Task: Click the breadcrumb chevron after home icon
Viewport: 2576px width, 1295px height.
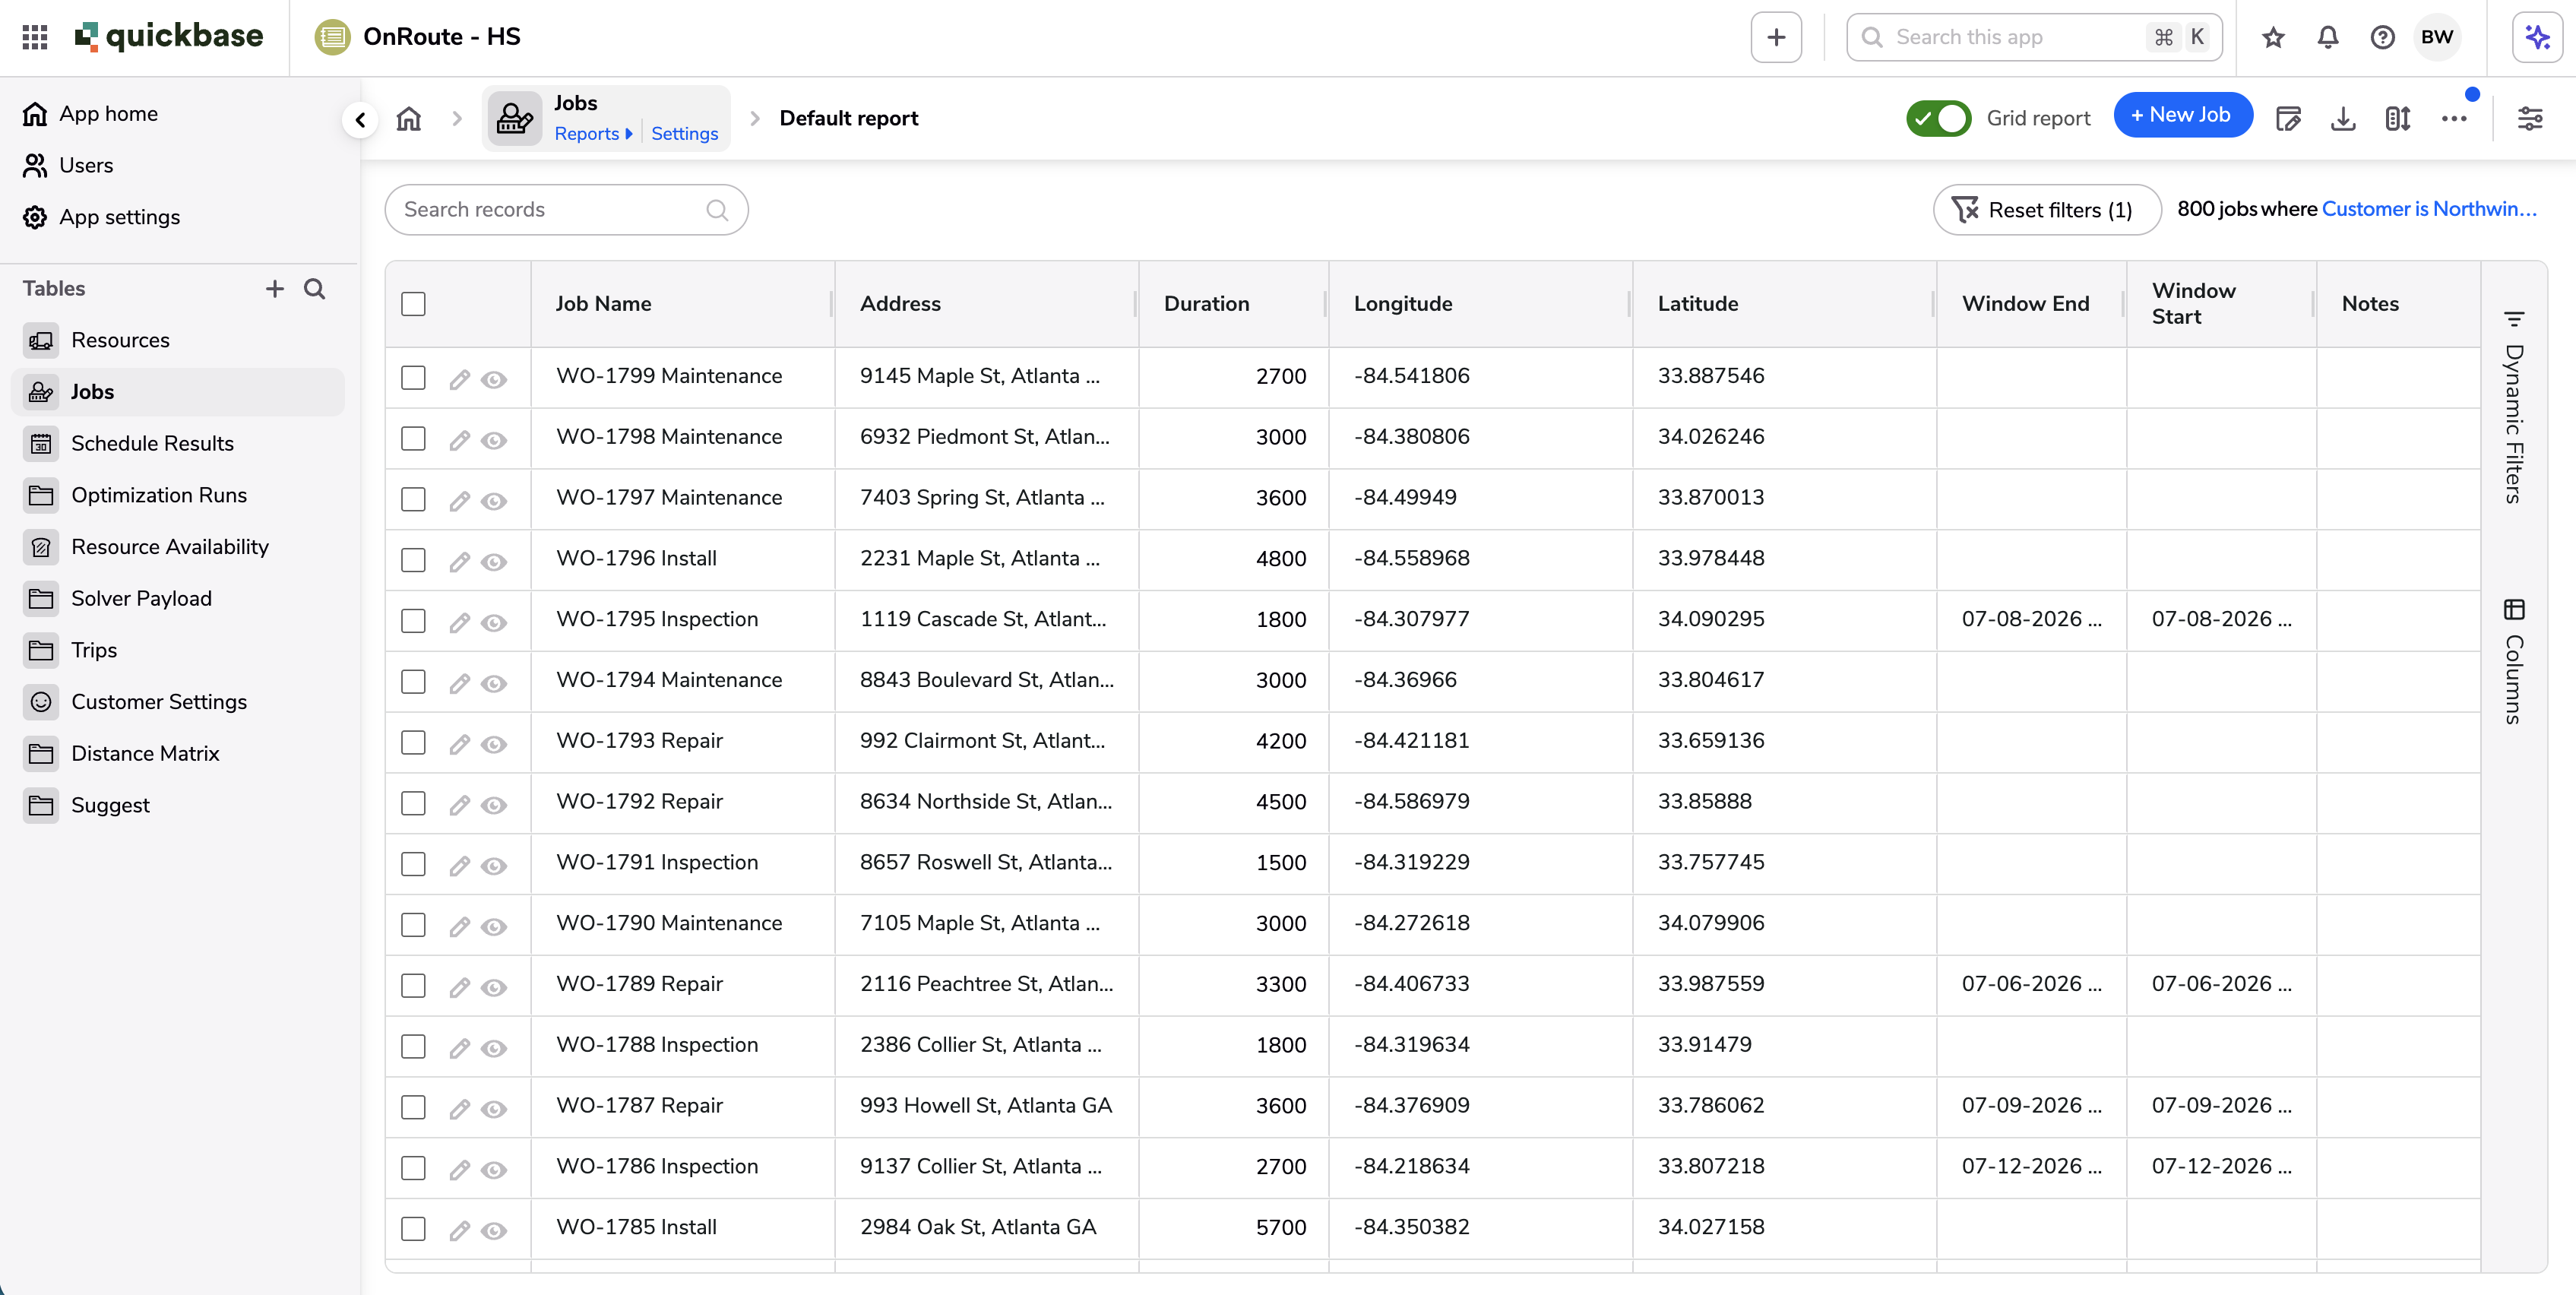Action: coord(457,119)
